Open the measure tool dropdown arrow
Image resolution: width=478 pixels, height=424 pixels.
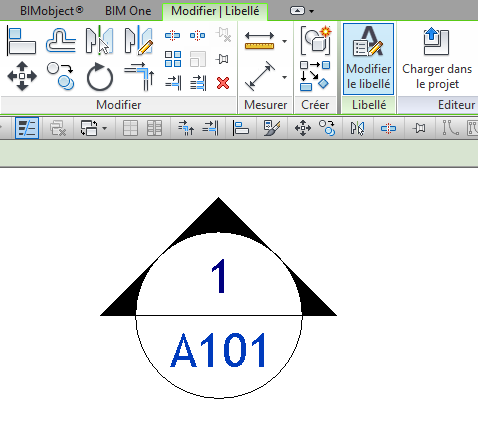pos(284,41)
